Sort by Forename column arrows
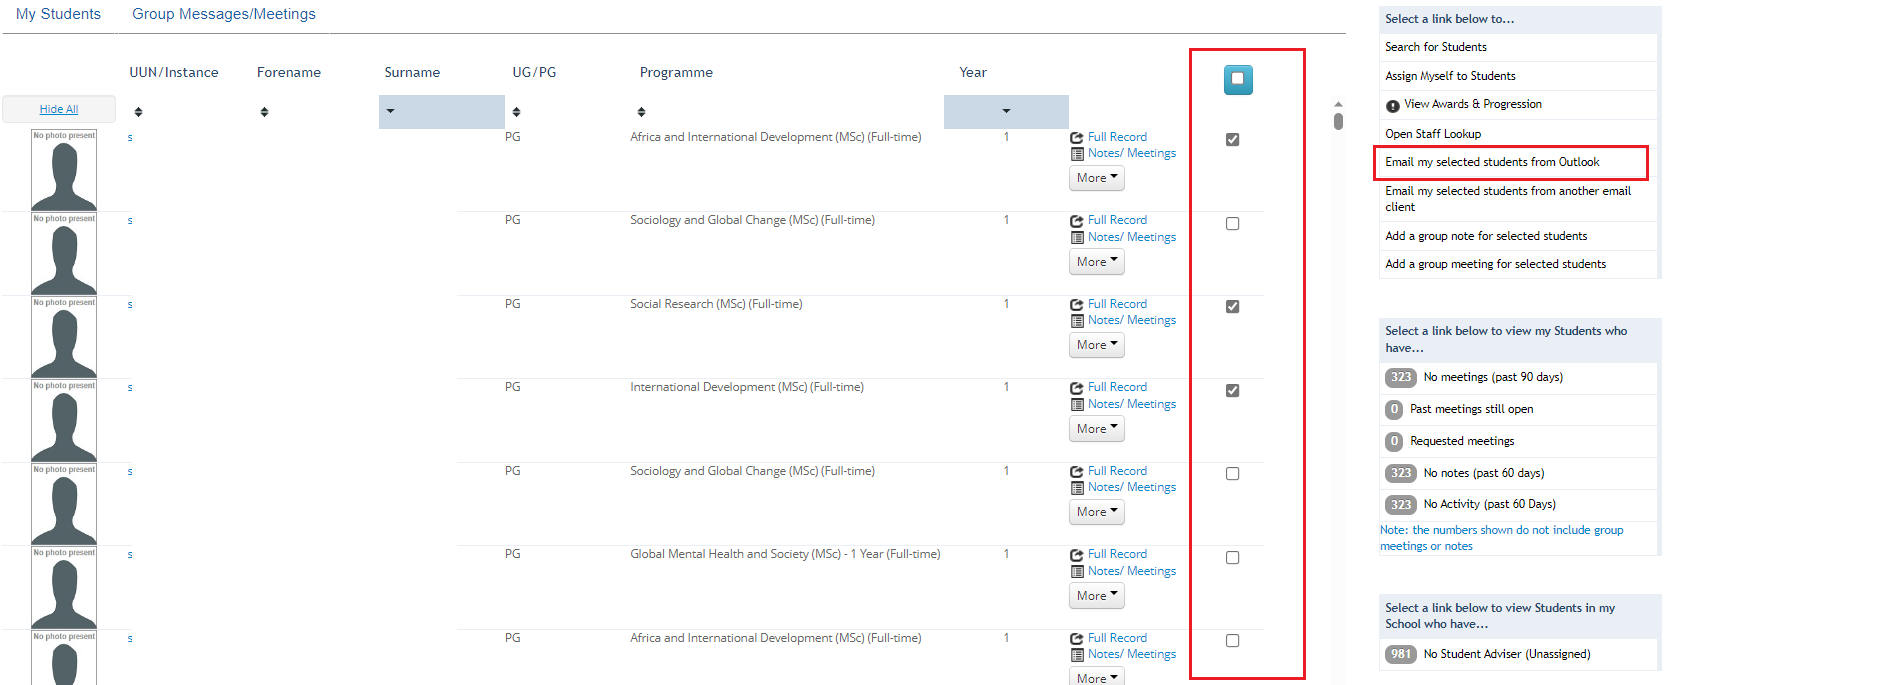 264,112
